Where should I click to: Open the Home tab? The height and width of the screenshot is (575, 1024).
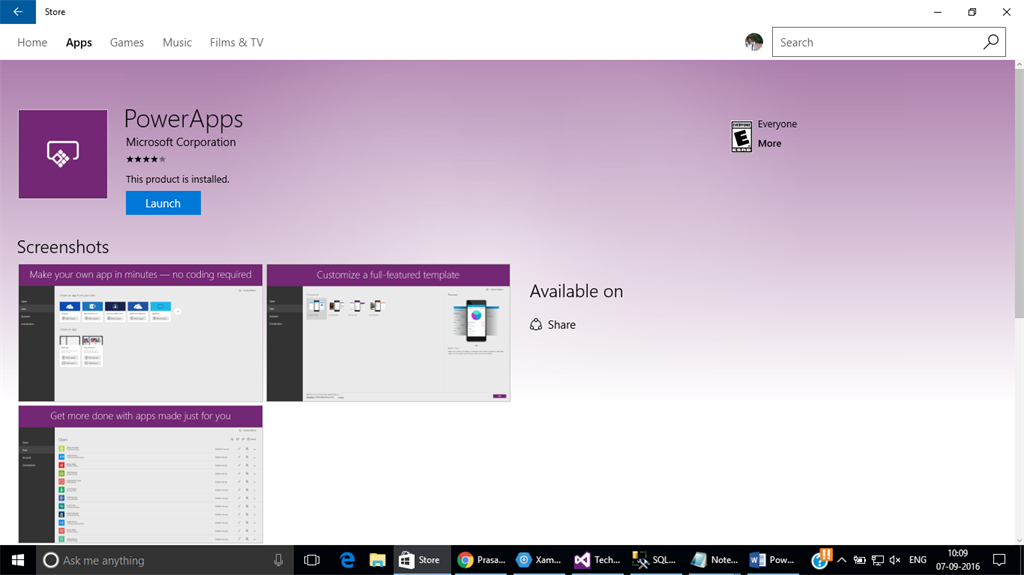click(32, 42)
